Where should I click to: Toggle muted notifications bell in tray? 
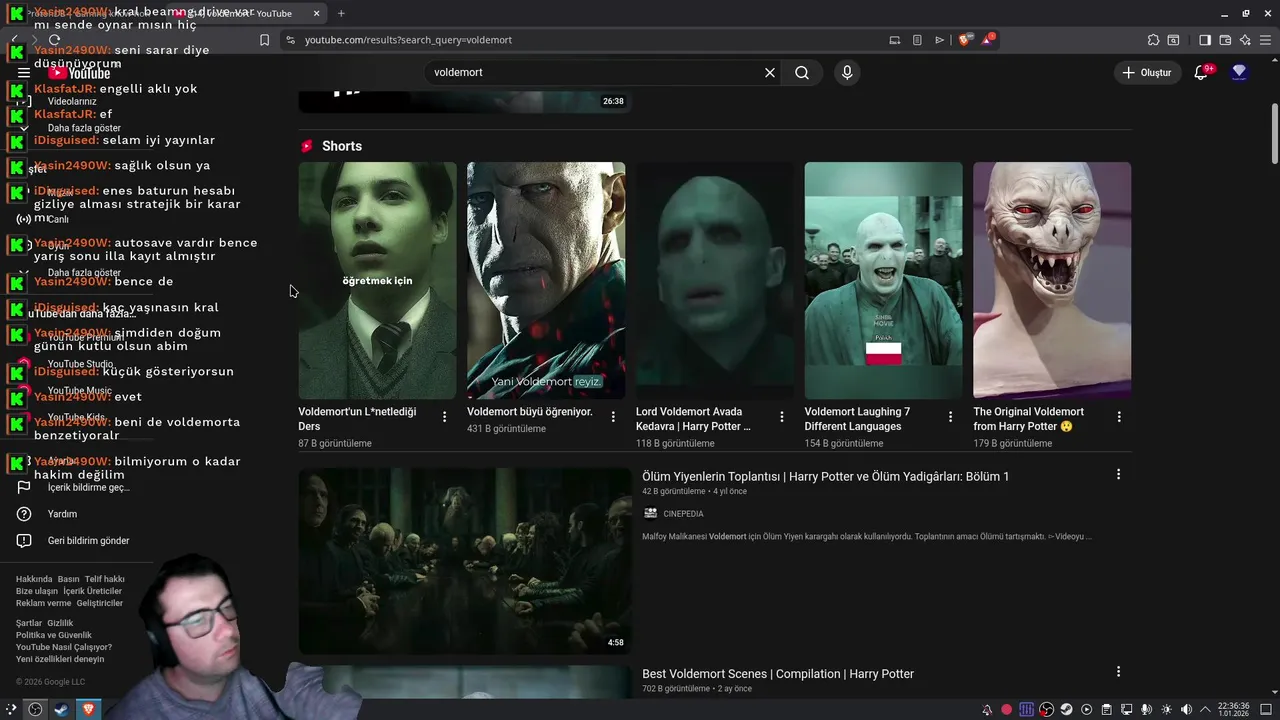pos(987,710)
